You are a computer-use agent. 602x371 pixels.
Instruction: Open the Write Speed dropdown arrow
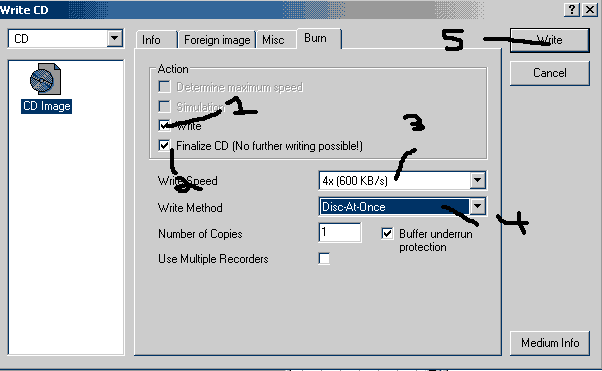pos(478,180)
